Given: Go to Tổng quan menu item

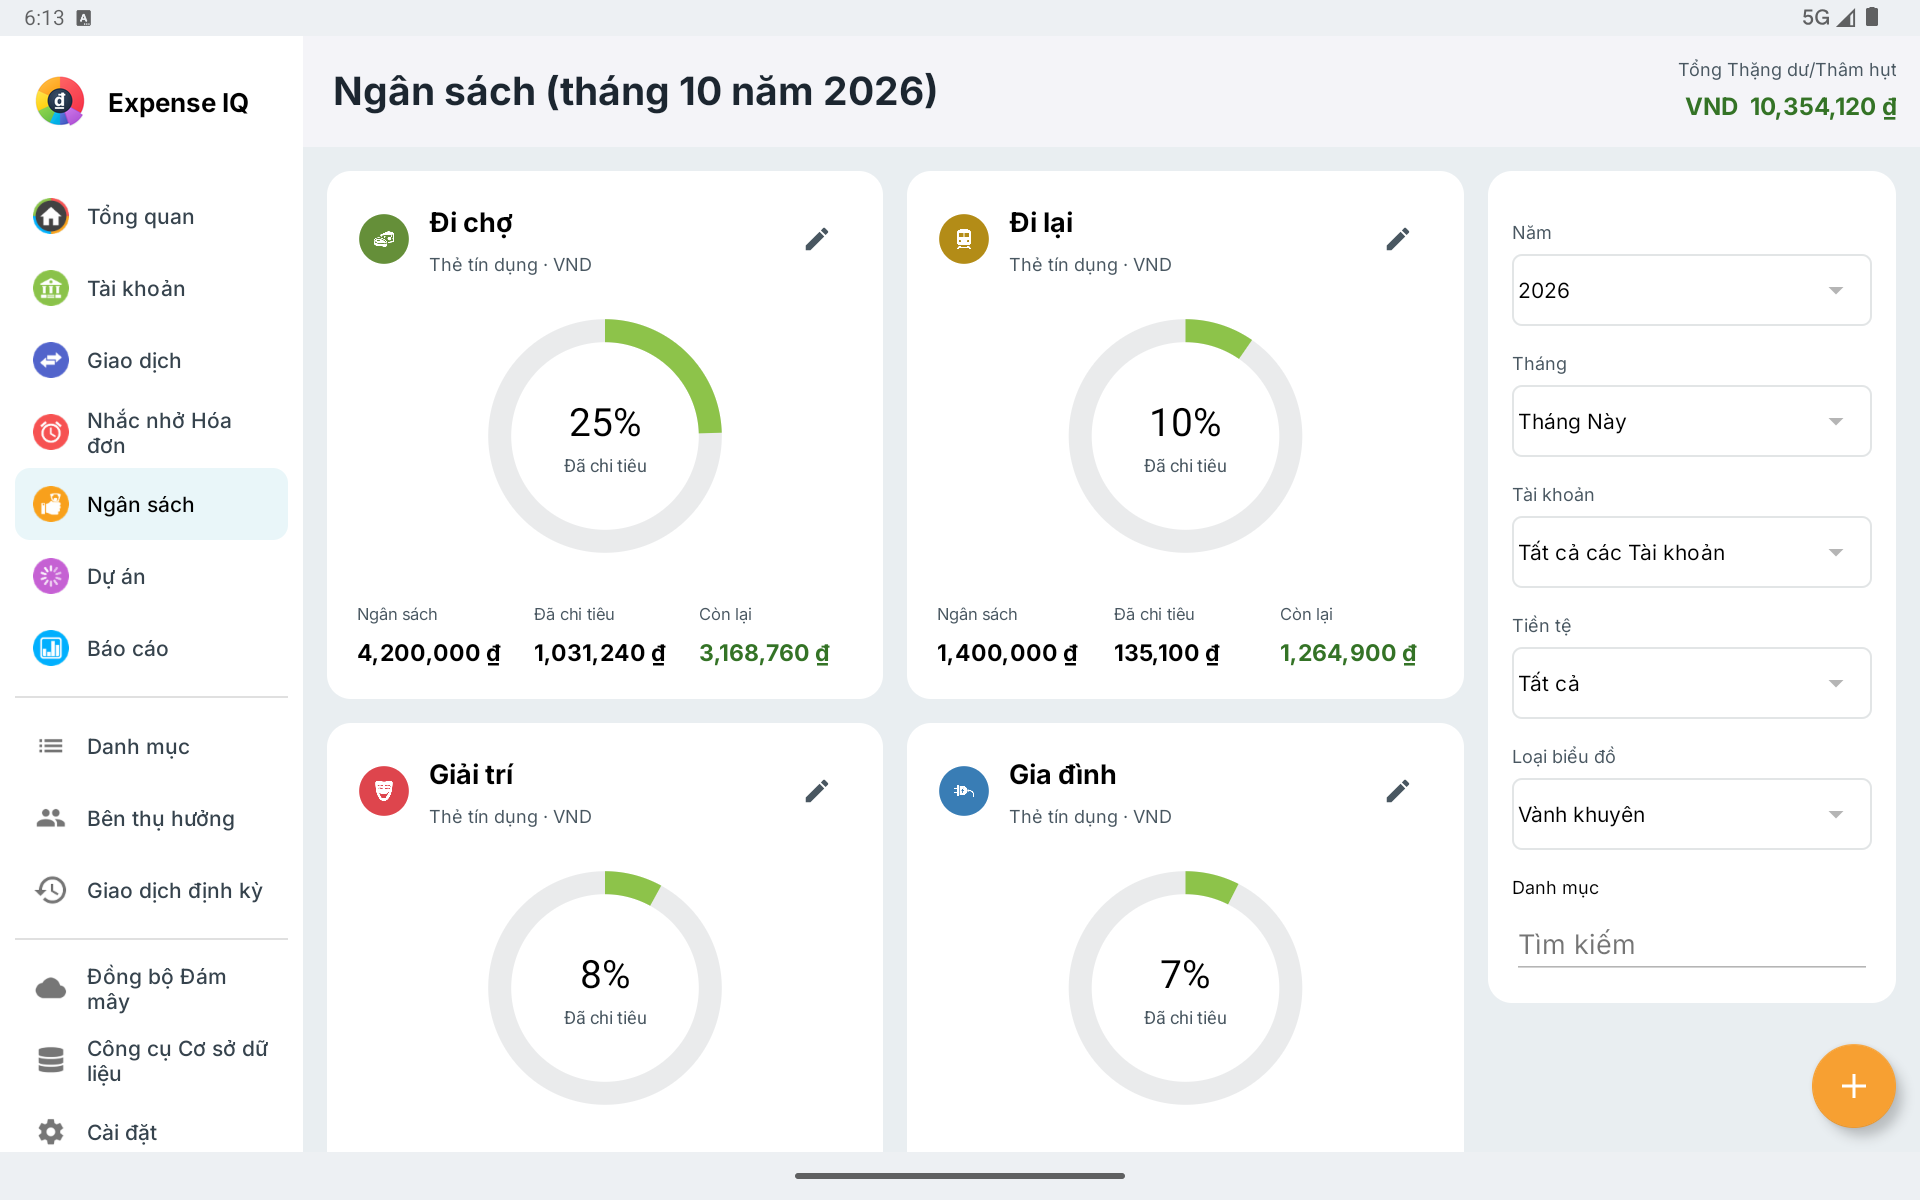Looking at the screenshot, I should (151, 216).
